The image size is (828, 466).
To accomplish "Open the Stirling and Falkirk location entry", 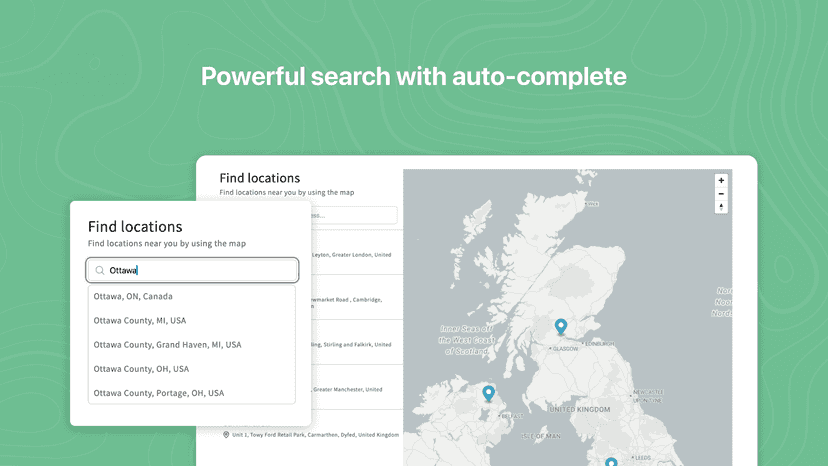I will tap(356, 342).
